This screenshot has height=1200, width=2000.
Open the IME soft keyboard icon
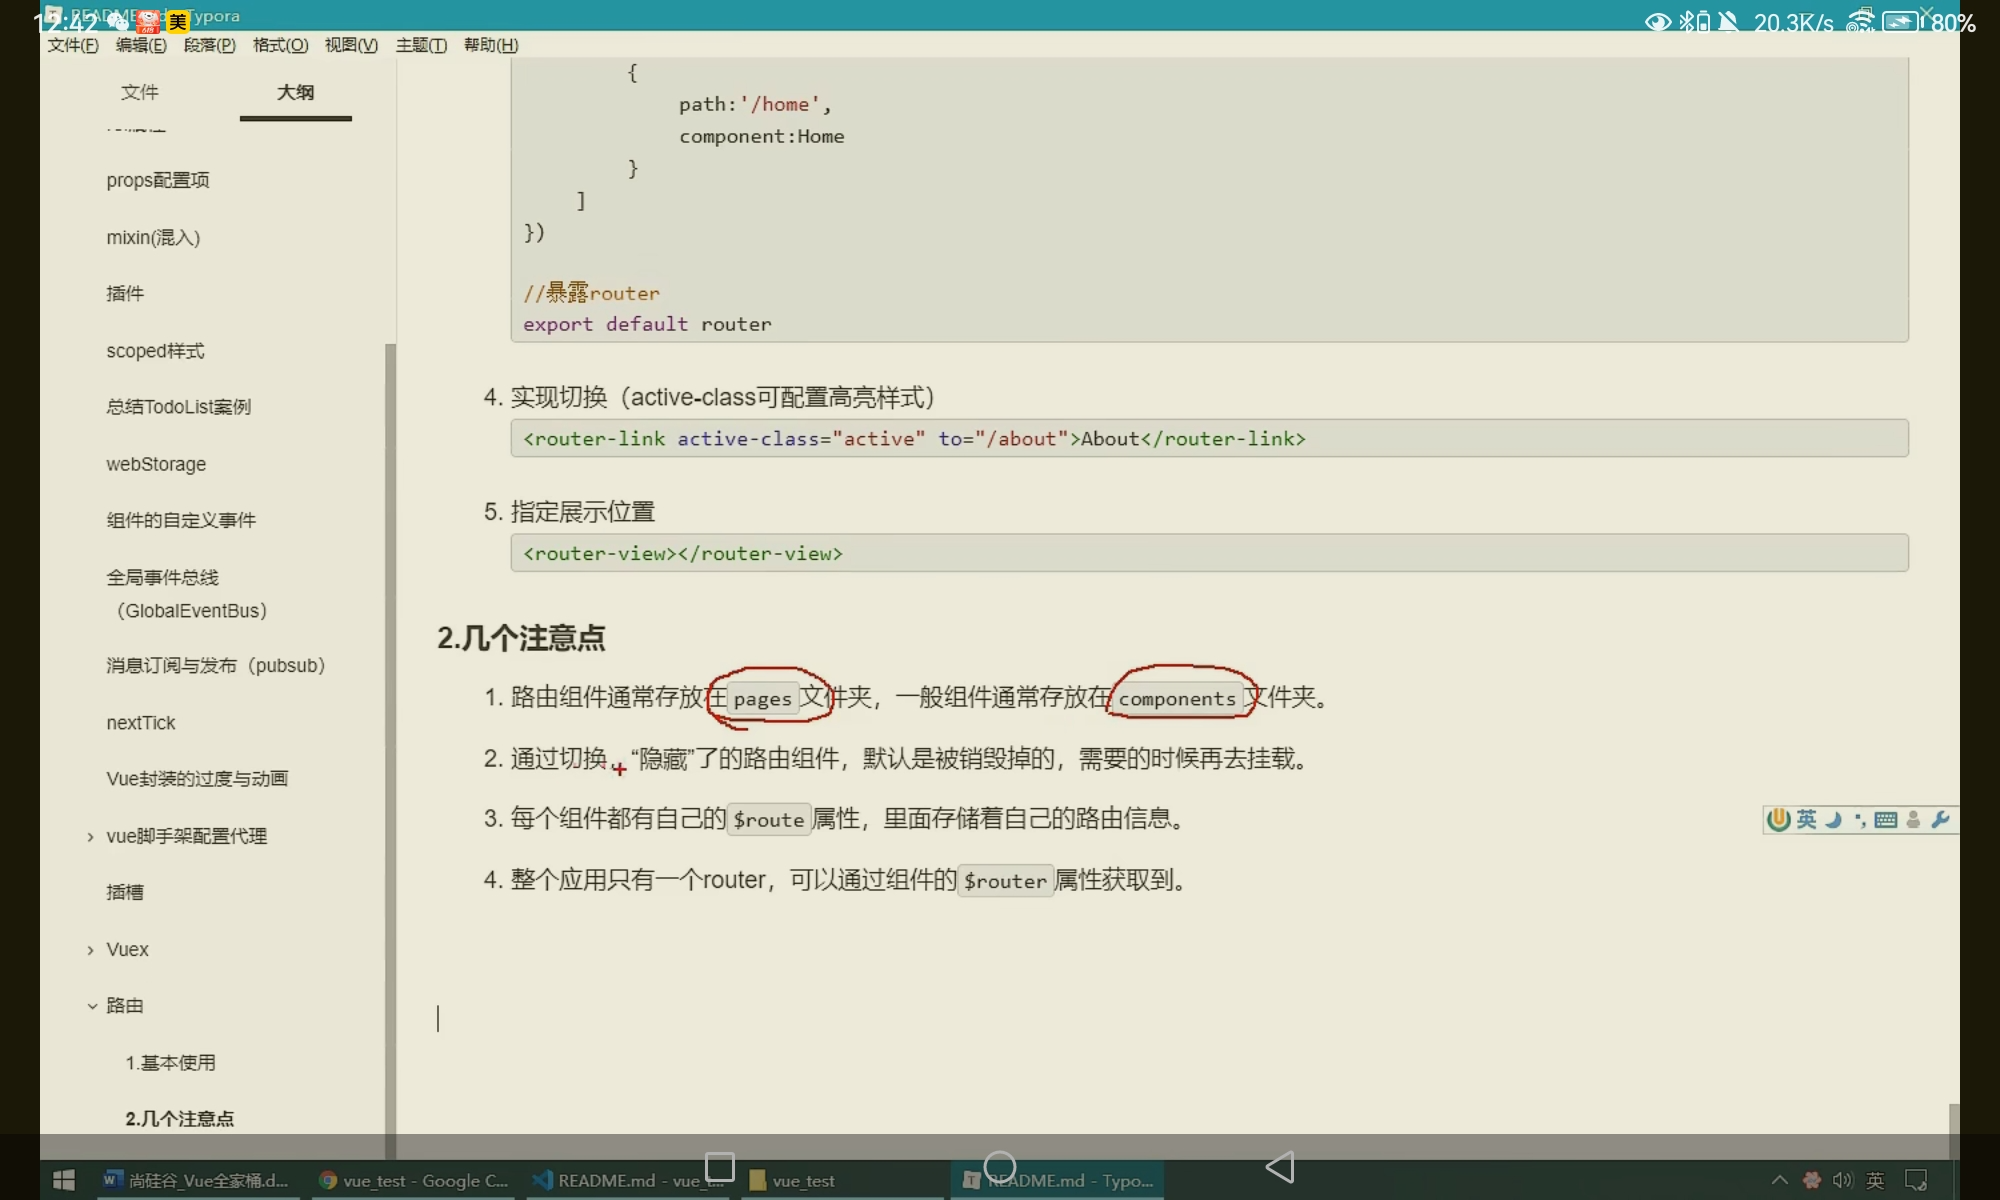[1886, 820]
